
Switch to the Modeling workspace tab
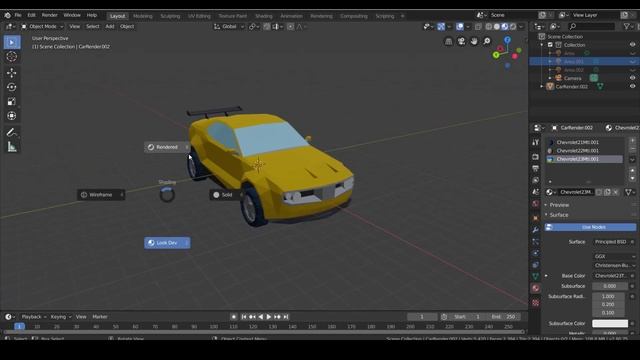pos(143,16)
